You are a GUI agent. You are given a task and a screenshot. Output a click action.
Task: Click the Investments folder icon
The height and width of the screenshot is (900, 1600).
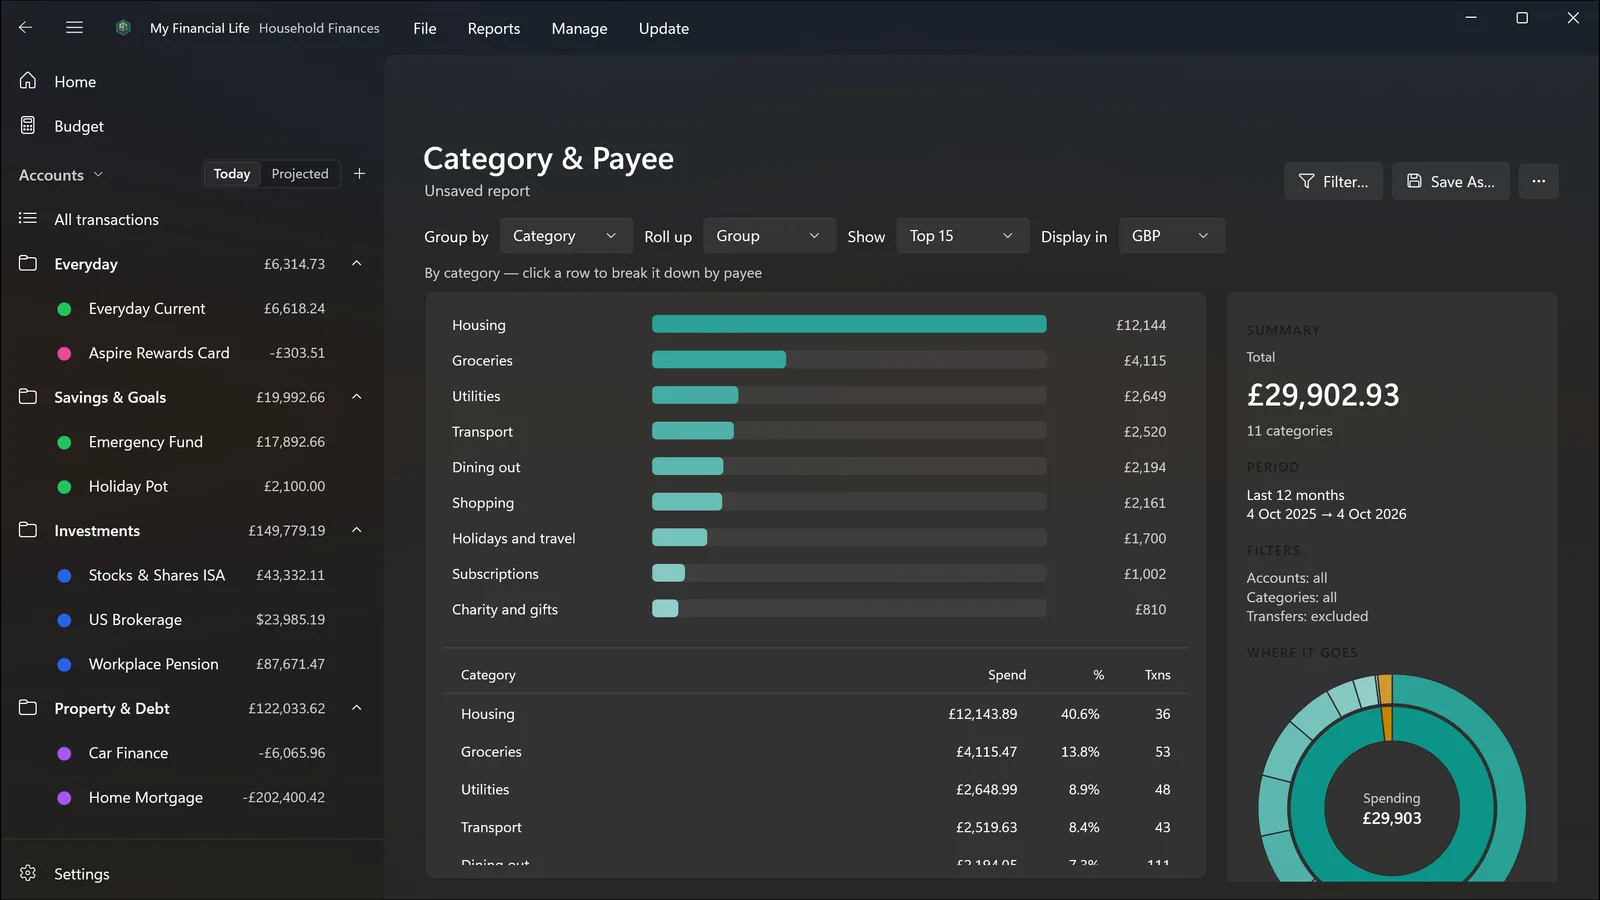[28, 530]
